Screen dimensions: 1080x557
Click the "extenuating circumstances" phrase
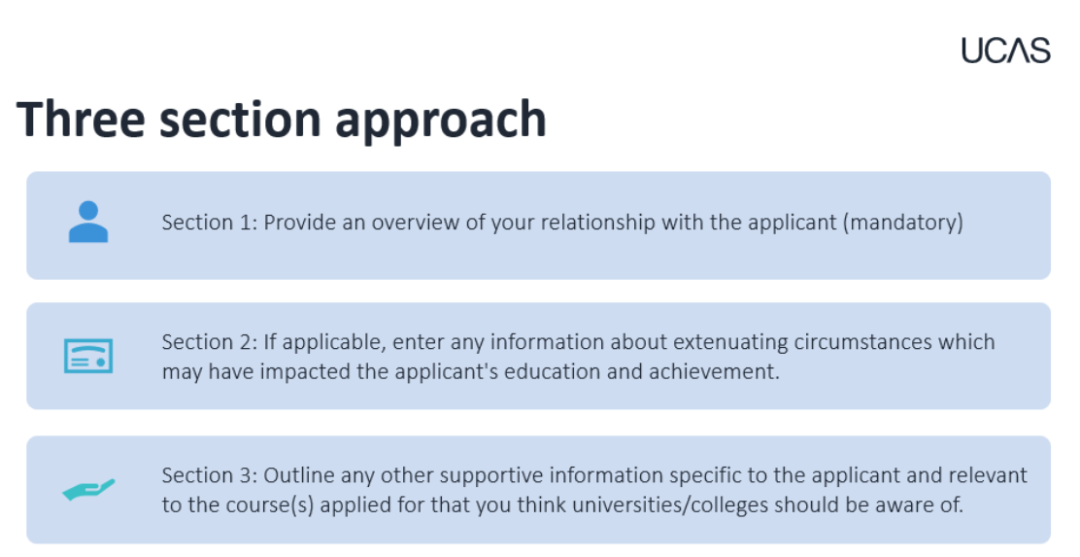(x=803, y=342)
